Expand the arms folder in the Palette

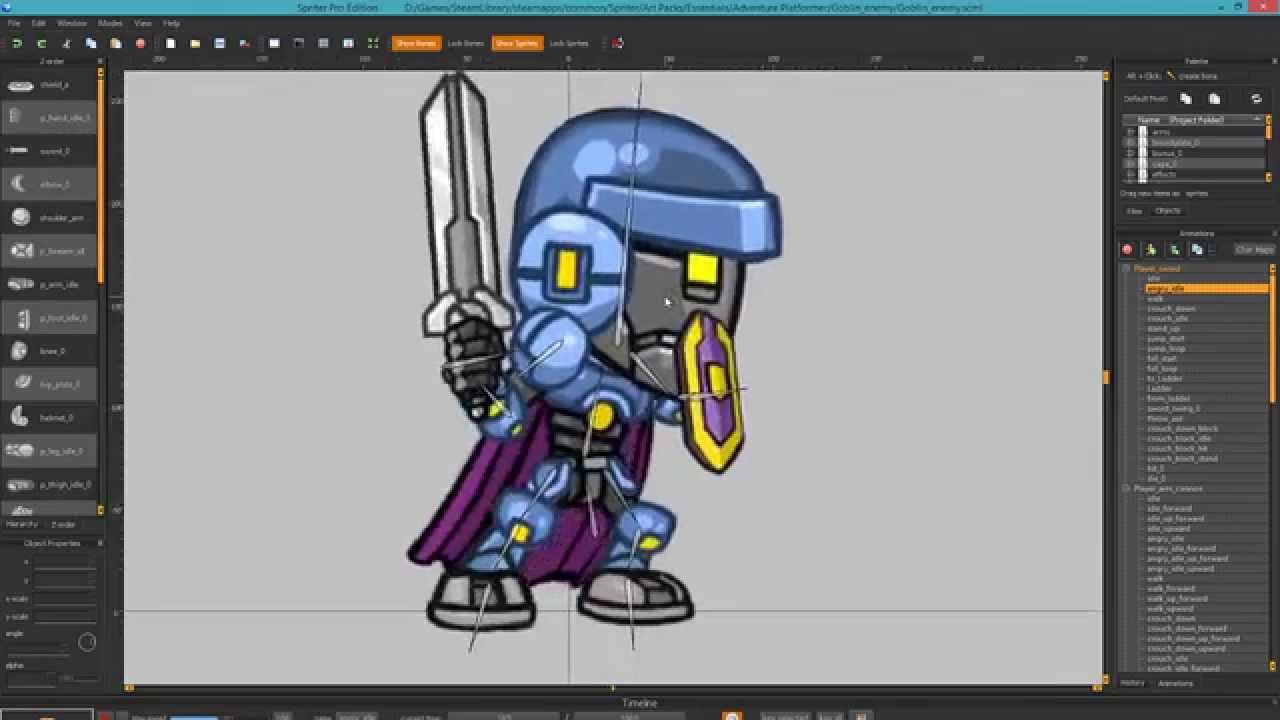(1130, 131)
